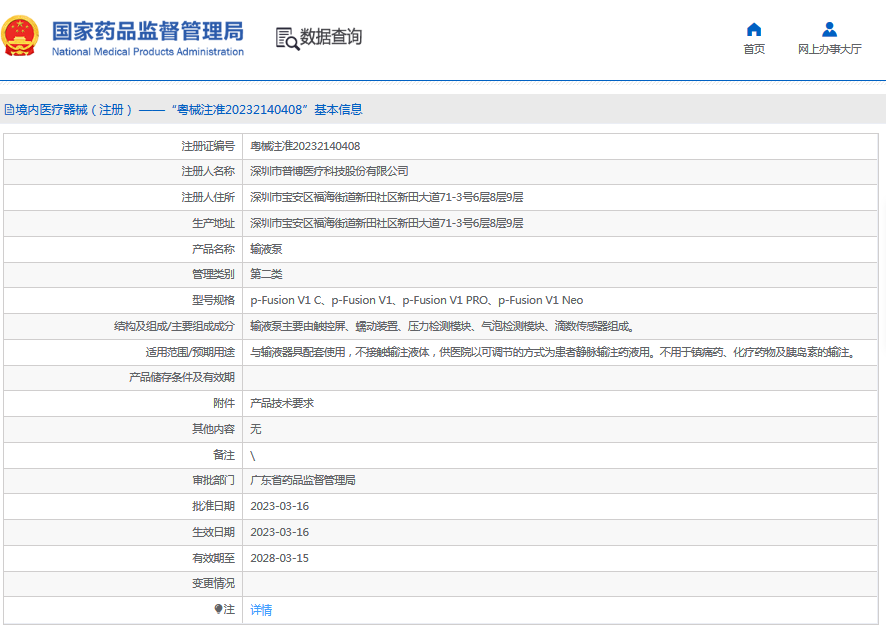Select the 有效期至 date 2028-03-15
886x632 pixels.
coord(281,557)
